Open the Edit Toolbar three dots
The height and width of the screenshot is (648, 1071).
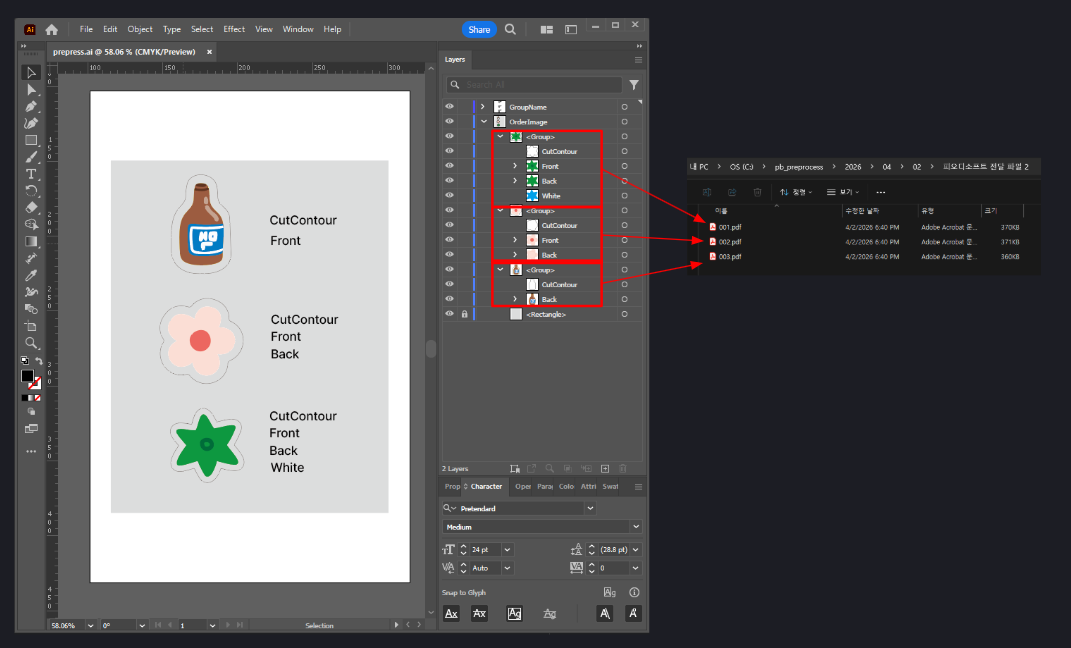pyautogui.click(x=31, y=451)
